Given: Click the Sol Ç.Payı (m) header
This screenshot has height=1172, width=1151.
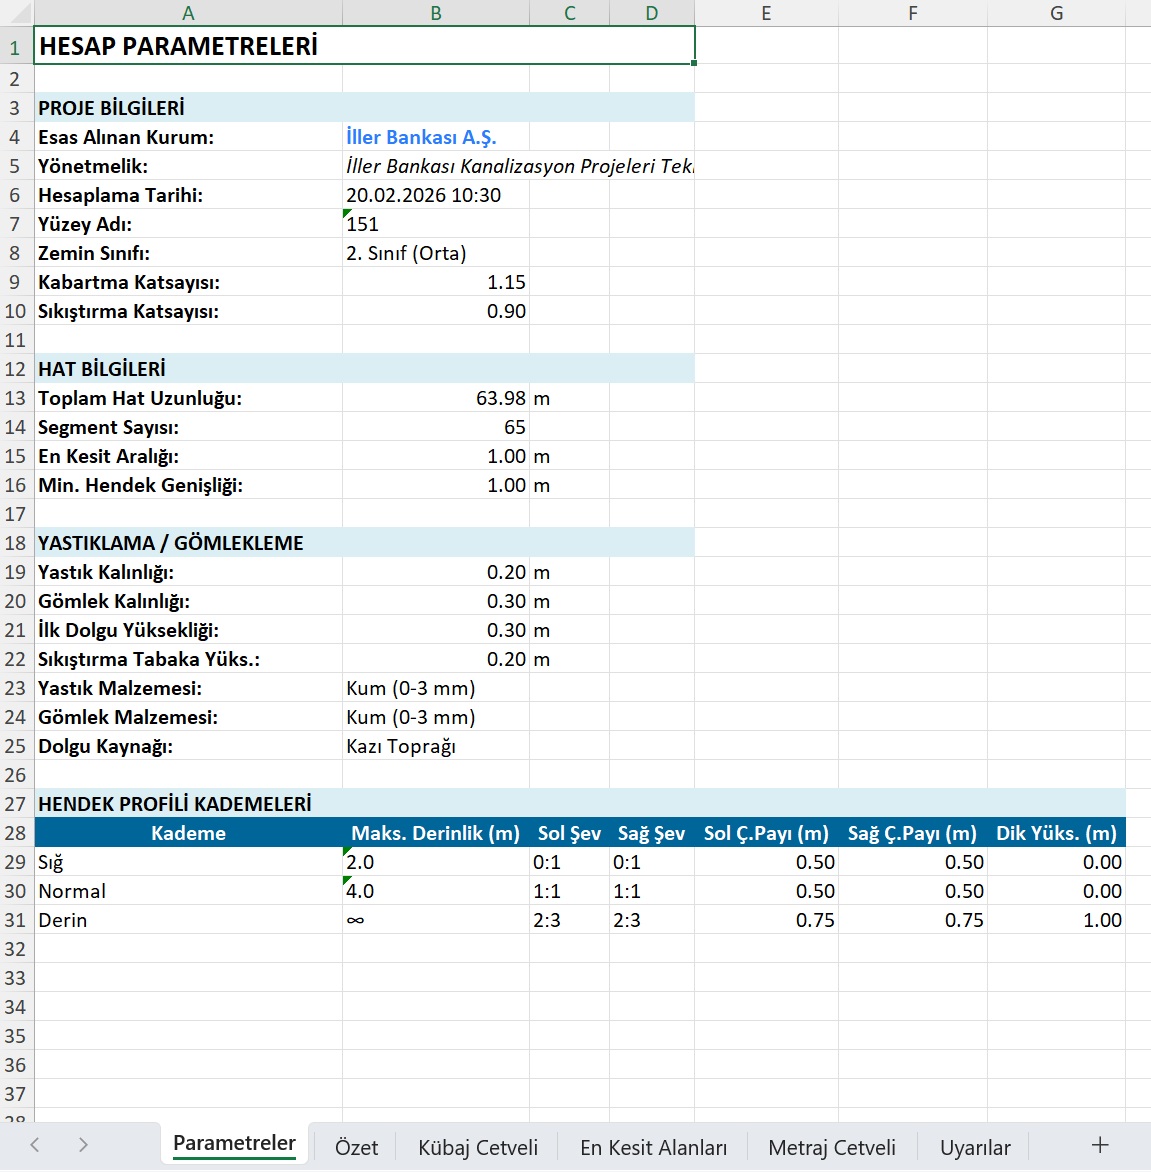Looking at the screenshot, I should [x=766, y=833].
